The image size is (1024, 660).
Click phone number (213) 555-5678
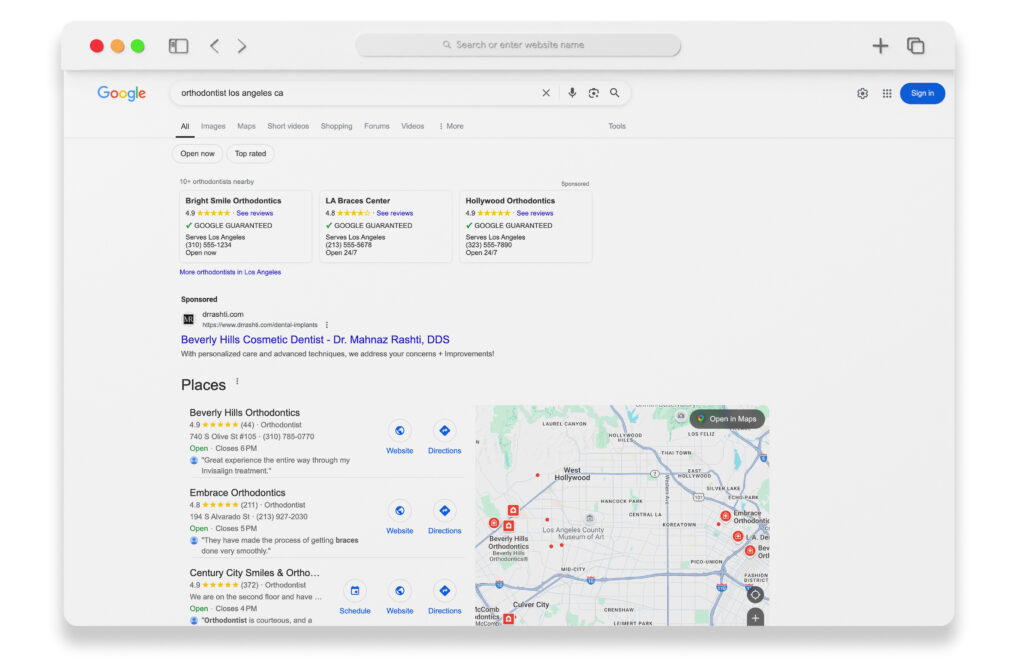349,245
